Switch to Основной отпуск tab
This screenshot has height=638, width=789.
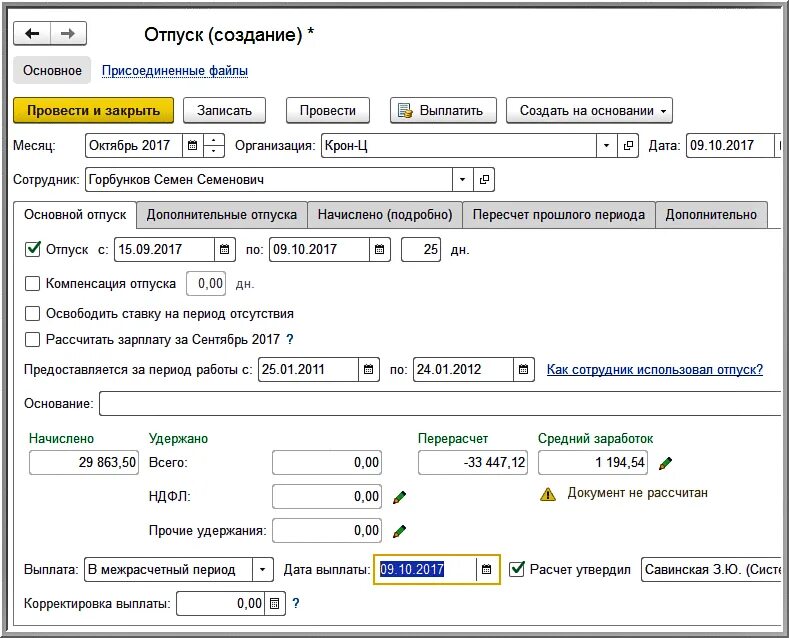click(x=75, y=215)
